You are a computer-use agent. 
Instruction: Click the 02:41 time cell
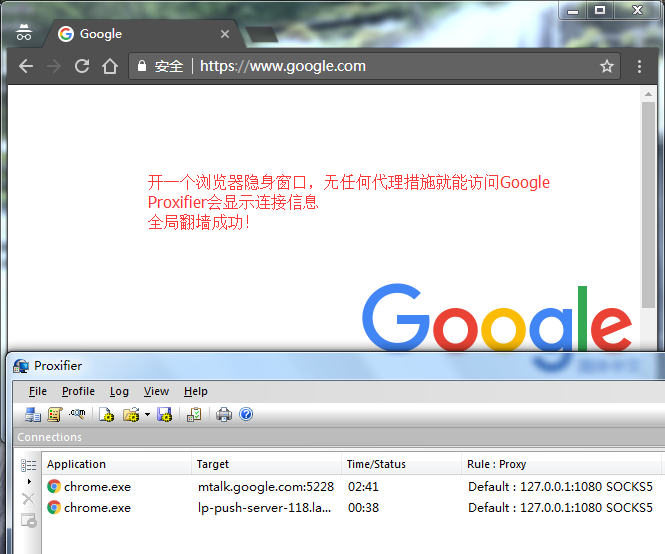(x=363, y=487)
